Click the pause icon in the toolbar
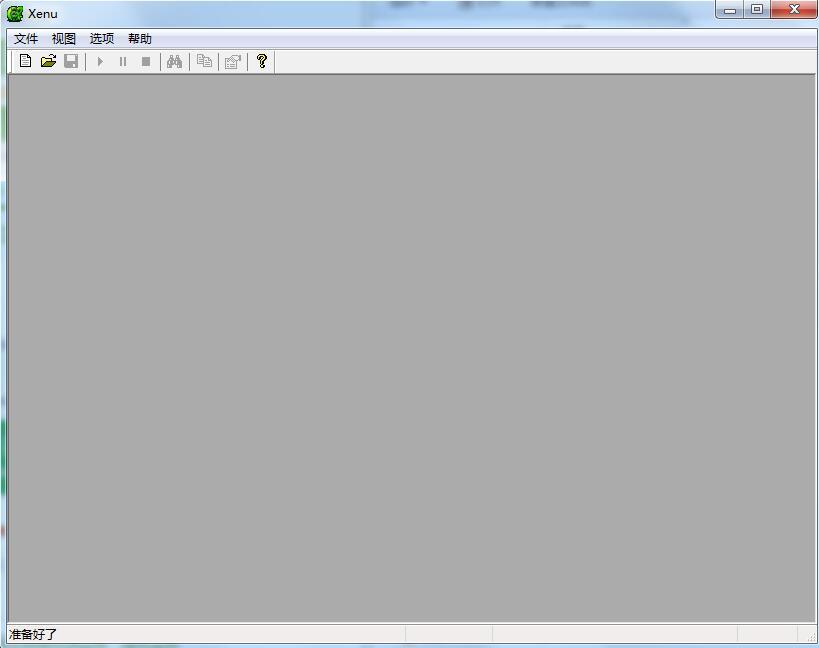Image resolution: width=819 pixels, height=648 pixels. 123,62
